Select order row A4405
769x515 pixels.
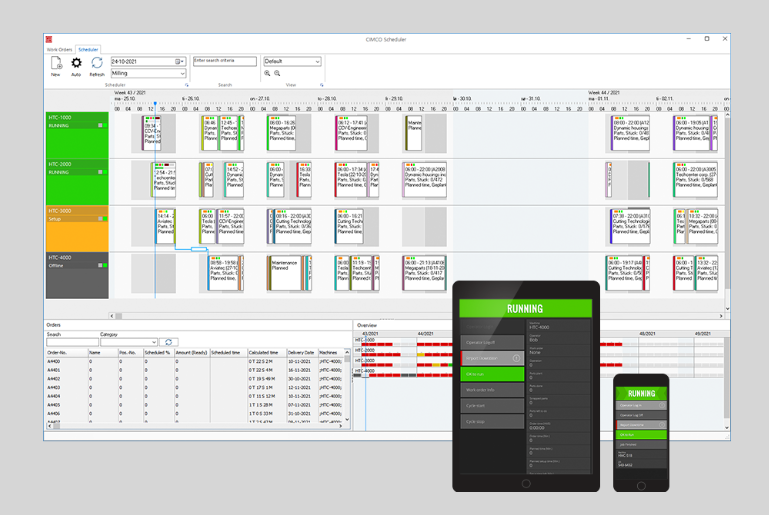coord(195,405)
